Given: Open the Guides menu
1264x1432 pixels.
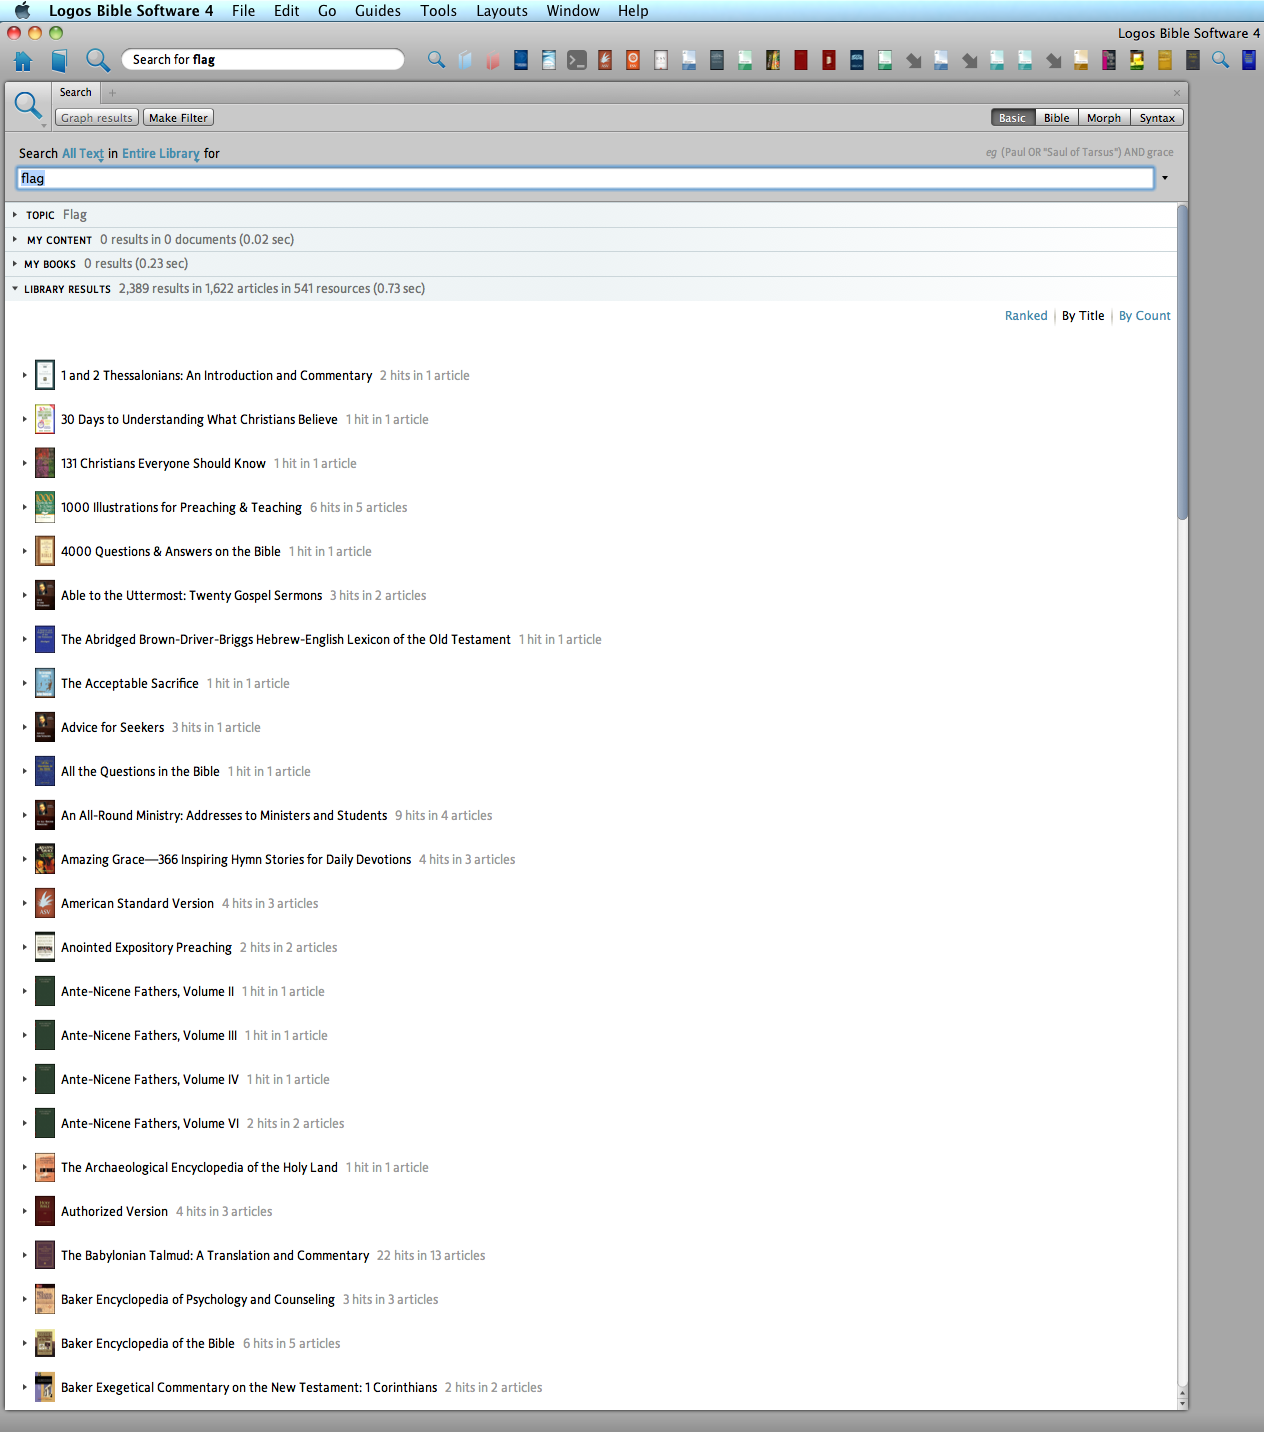Looking at the screenshot, I should (378, 11).
